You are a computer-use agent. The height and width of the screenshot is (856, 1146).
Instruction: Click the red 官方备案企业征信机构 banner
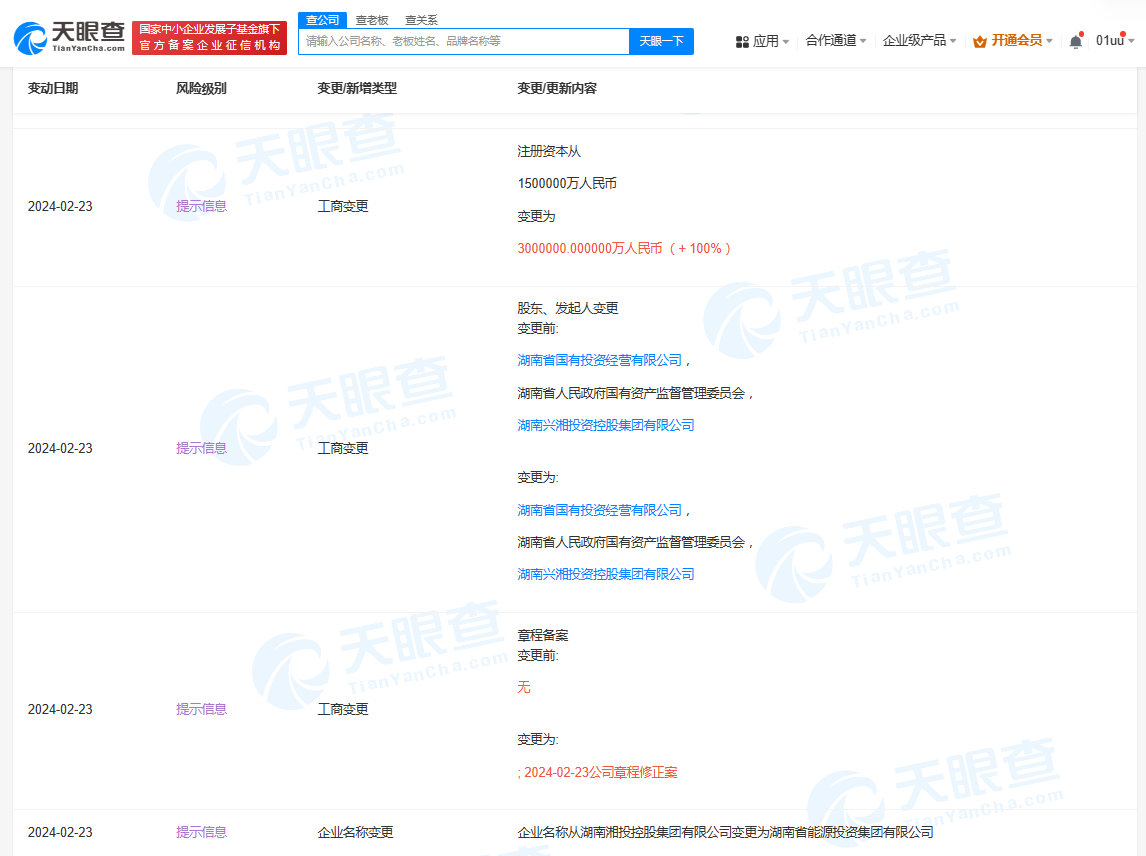coord(209,38)
